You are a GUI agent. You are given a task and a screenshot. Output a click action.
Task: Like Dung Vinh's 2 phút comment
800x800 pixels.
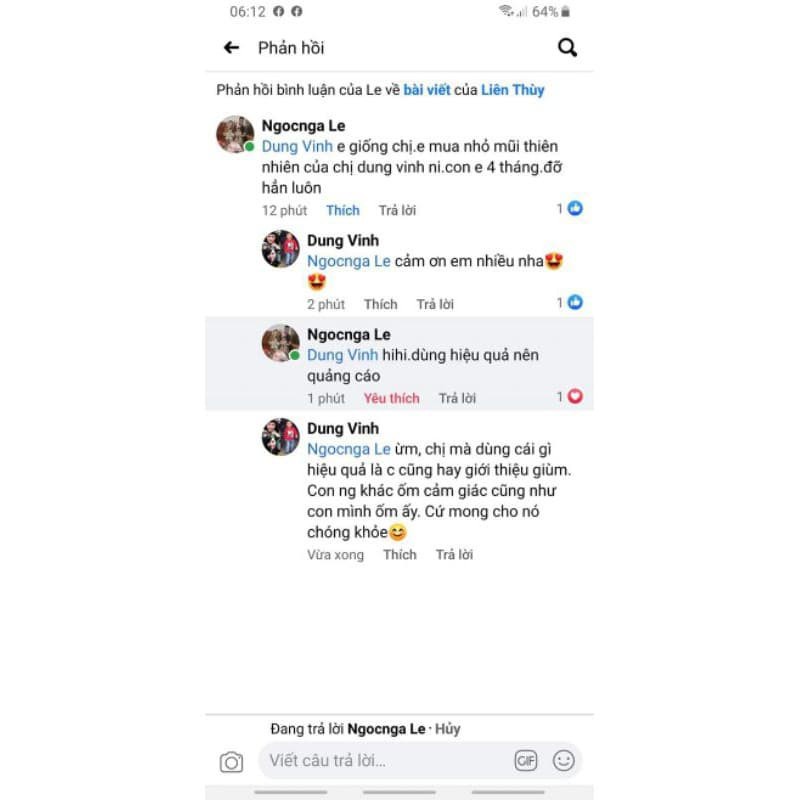(x=381, y=304)
